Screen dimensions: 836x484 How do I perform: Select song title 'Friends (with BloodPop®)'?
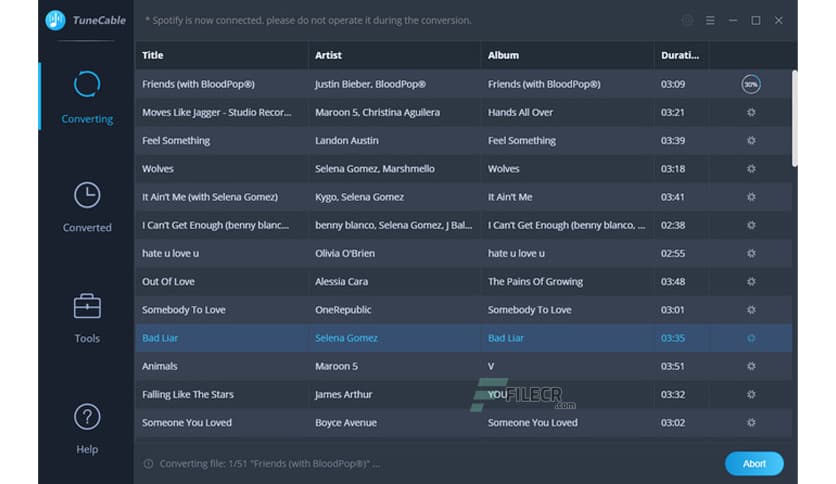pyautogui.click(x=198, y=84)
